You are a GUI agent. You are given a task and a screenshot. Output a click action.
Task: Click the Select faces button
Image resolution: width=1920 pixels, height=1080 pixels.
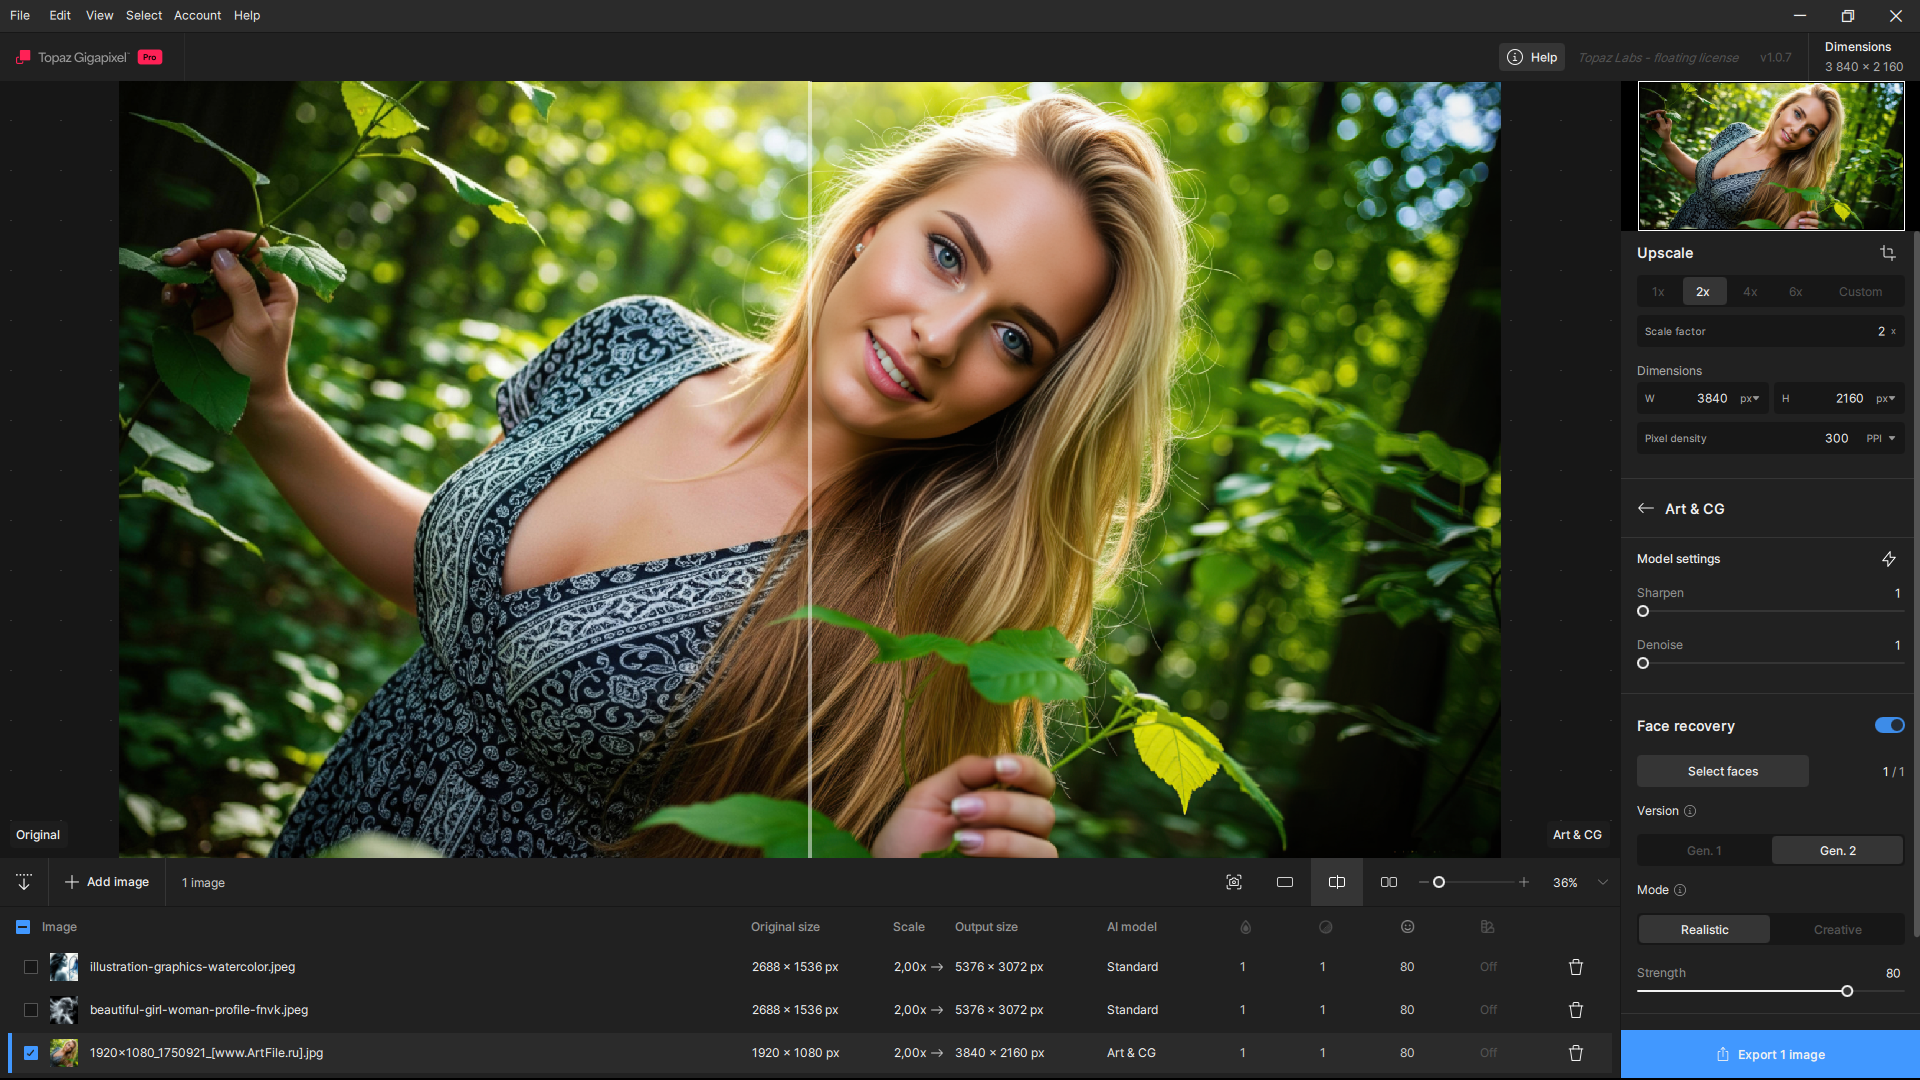click(x=1722, y=771)
